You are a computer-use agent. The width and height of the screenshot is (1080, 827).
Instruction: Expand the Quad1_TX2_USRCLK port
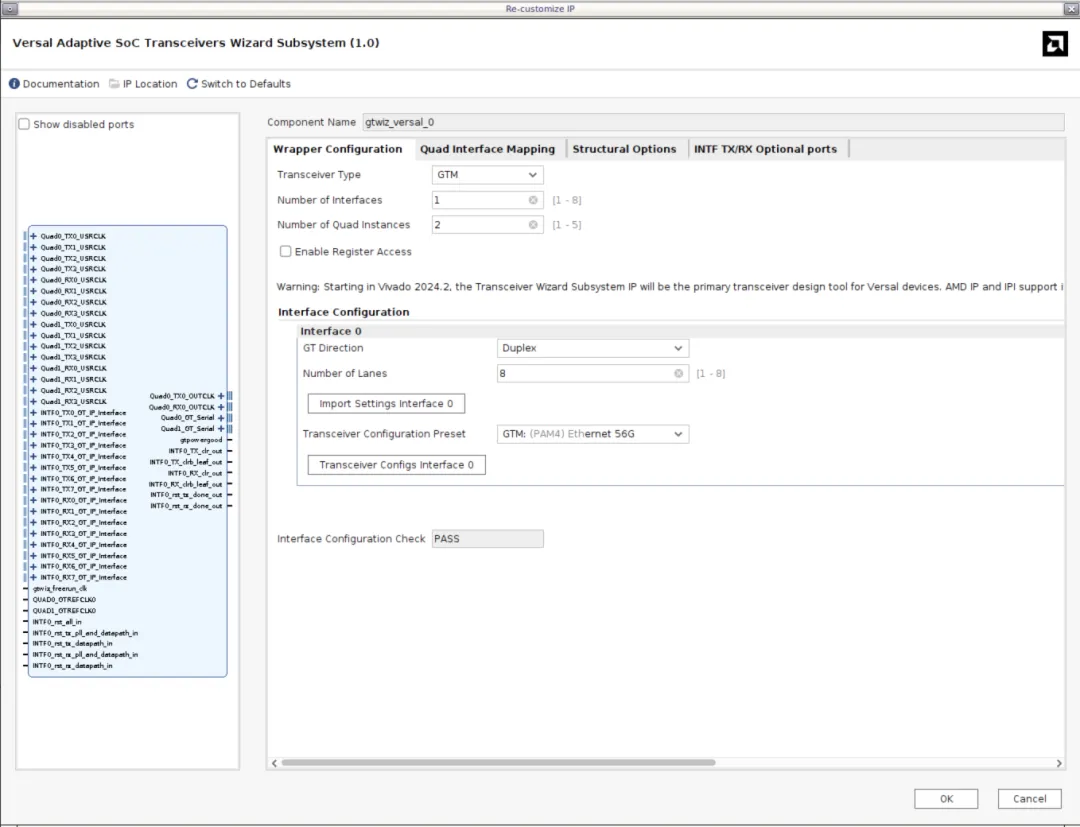point(33,346)
